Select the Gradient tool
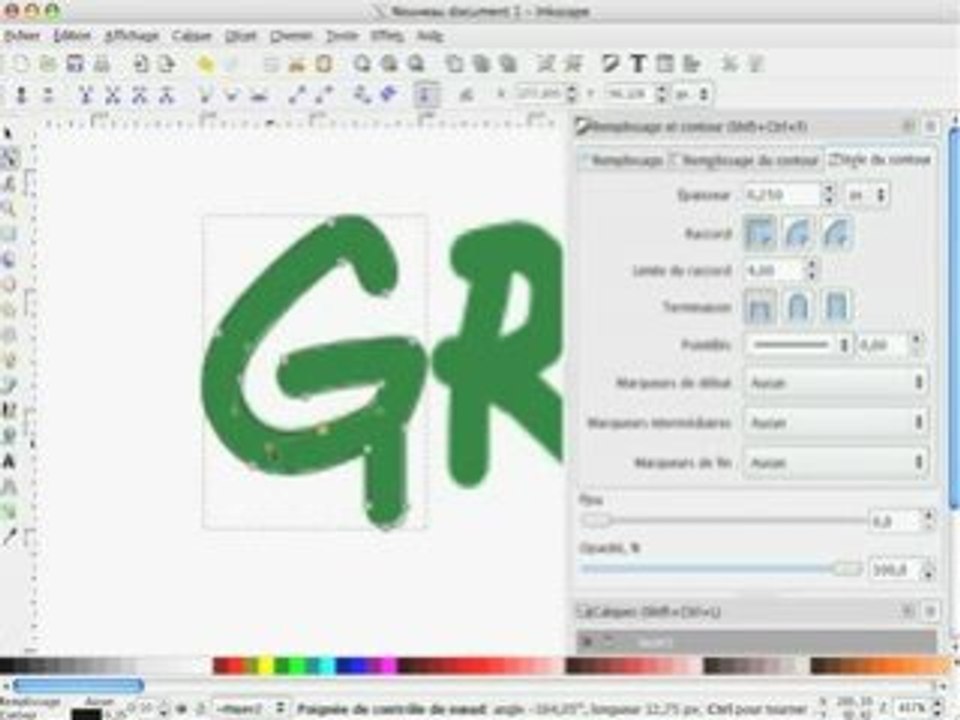This screenshot has height=720, width=960. (x=9, y=512)
